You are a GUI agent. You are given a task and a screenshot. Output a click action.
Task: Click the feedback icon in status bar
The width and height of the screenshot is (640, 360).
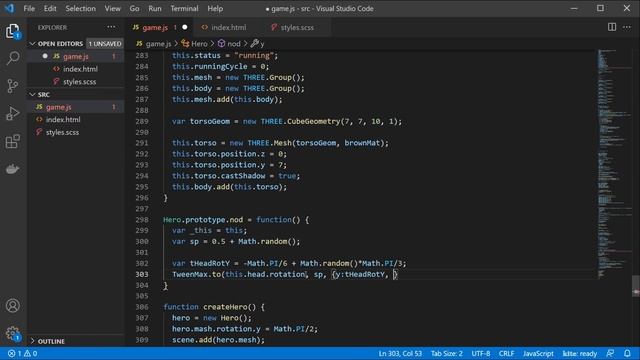pos(610,353)
